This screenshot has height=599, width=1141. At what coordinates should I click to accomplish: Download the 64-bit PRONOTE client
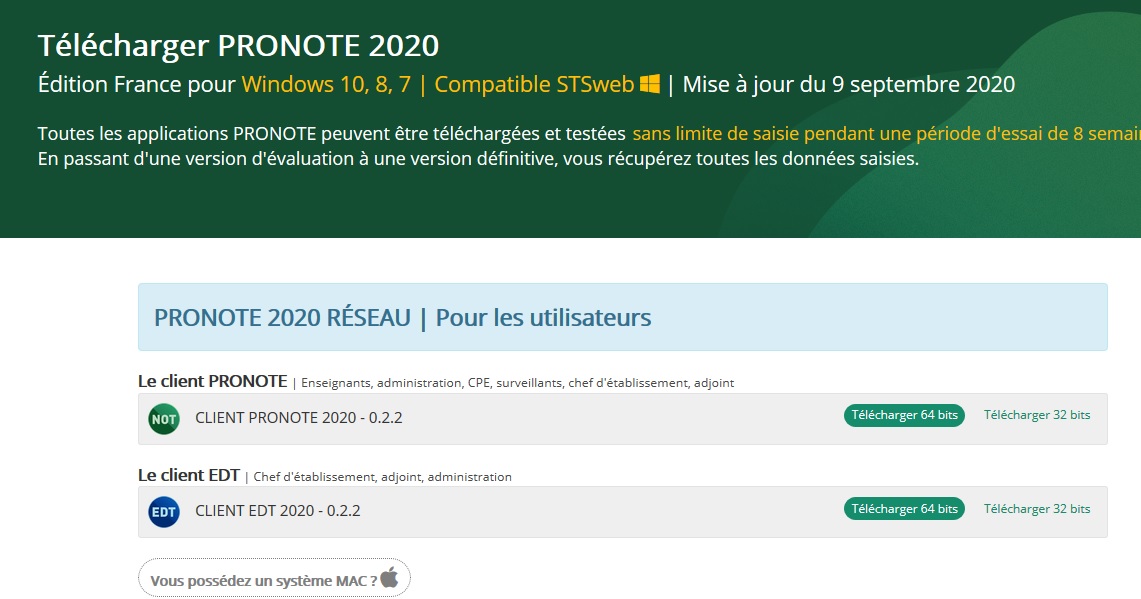click(x=904, y=415)
